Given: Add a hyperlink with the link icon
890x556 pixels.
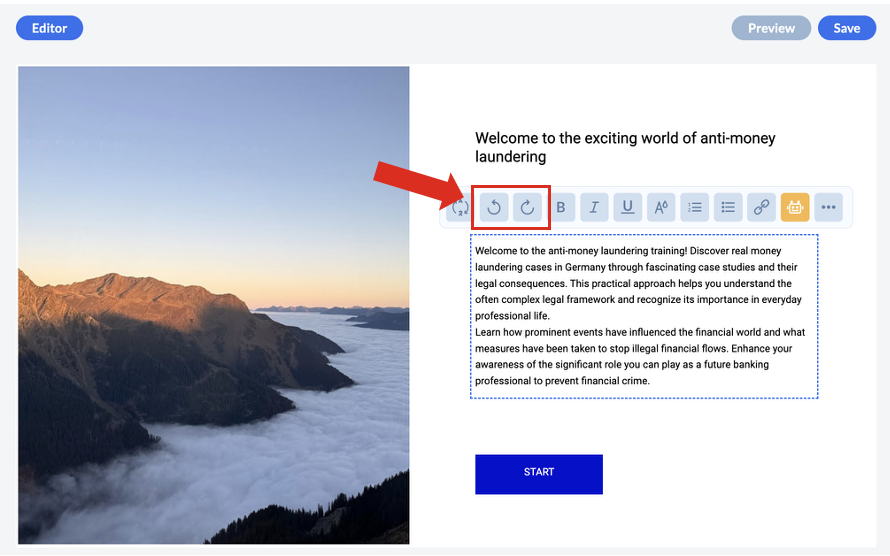Looking at the screenshot, I should point(762,208).
